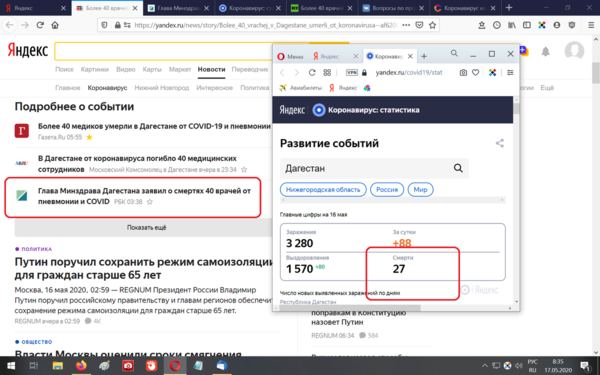Viewport: 600px width, 375px height.
Task: Click the Yandex main search box
Action: click(x=164, y=51)
